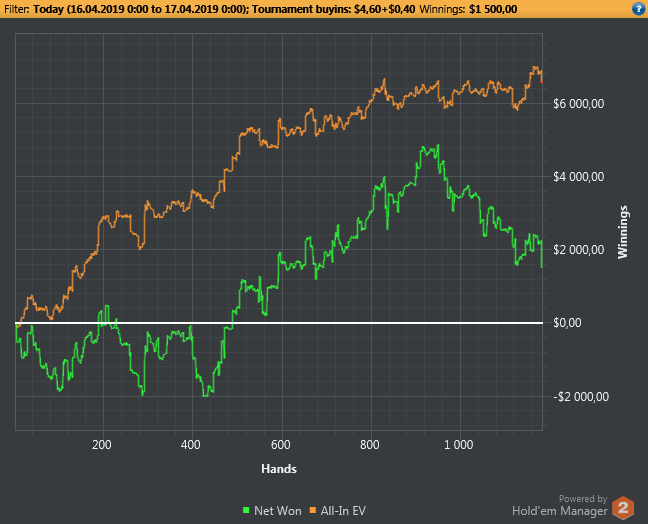Click the green Net Won color swatch
This screenshot has height=524, width=648.
246,510
